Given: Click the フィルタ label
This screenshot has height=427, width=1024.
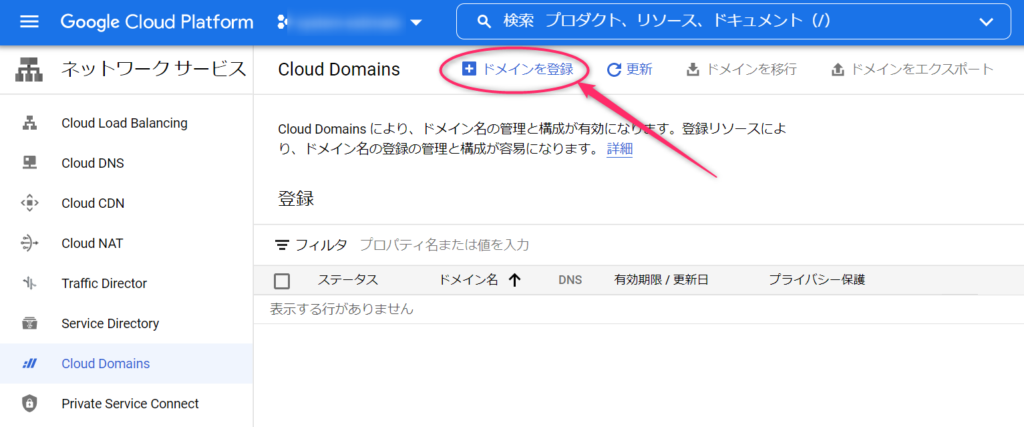Looking at the screenshot, I should click(x=321, y=245).
